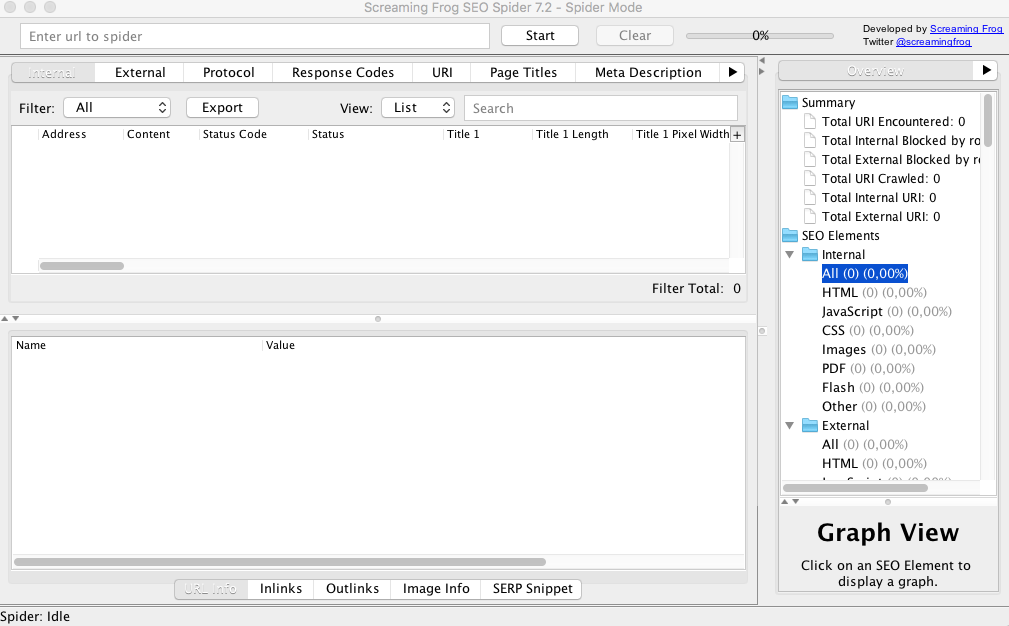Switch to the Protocol tab

228,73
